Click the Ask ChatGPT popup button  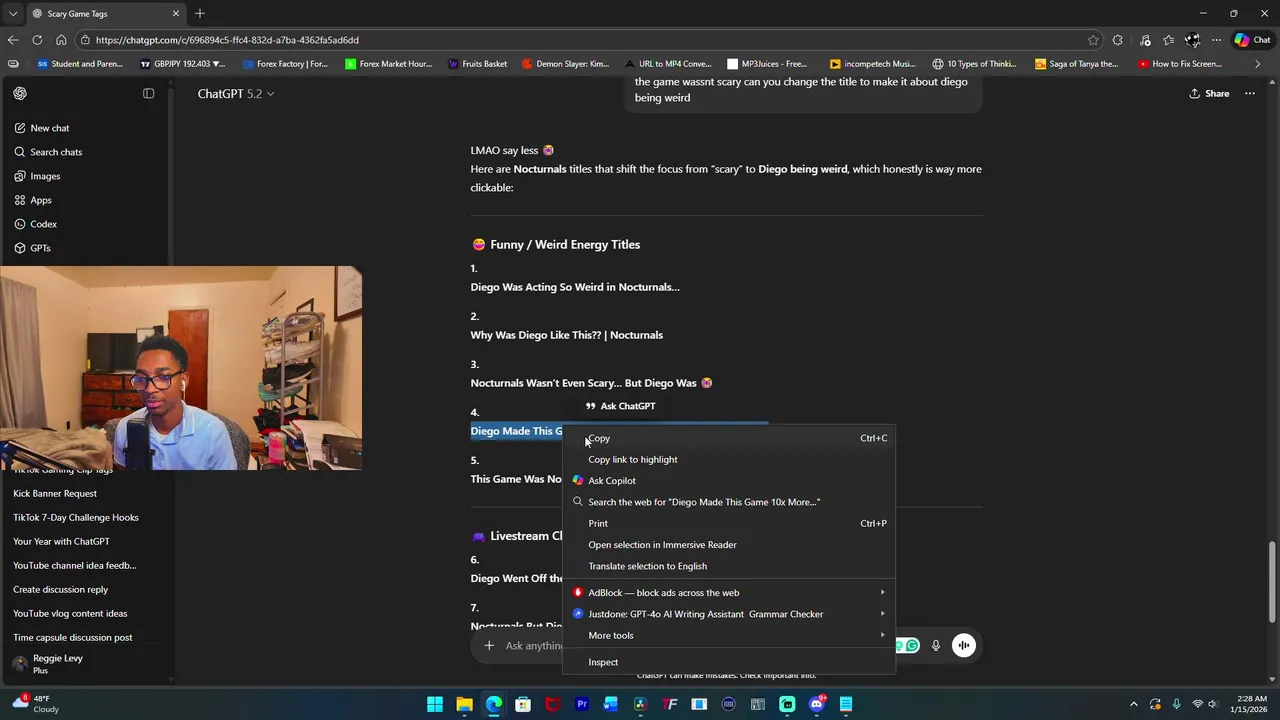click(x=620, y=406)
